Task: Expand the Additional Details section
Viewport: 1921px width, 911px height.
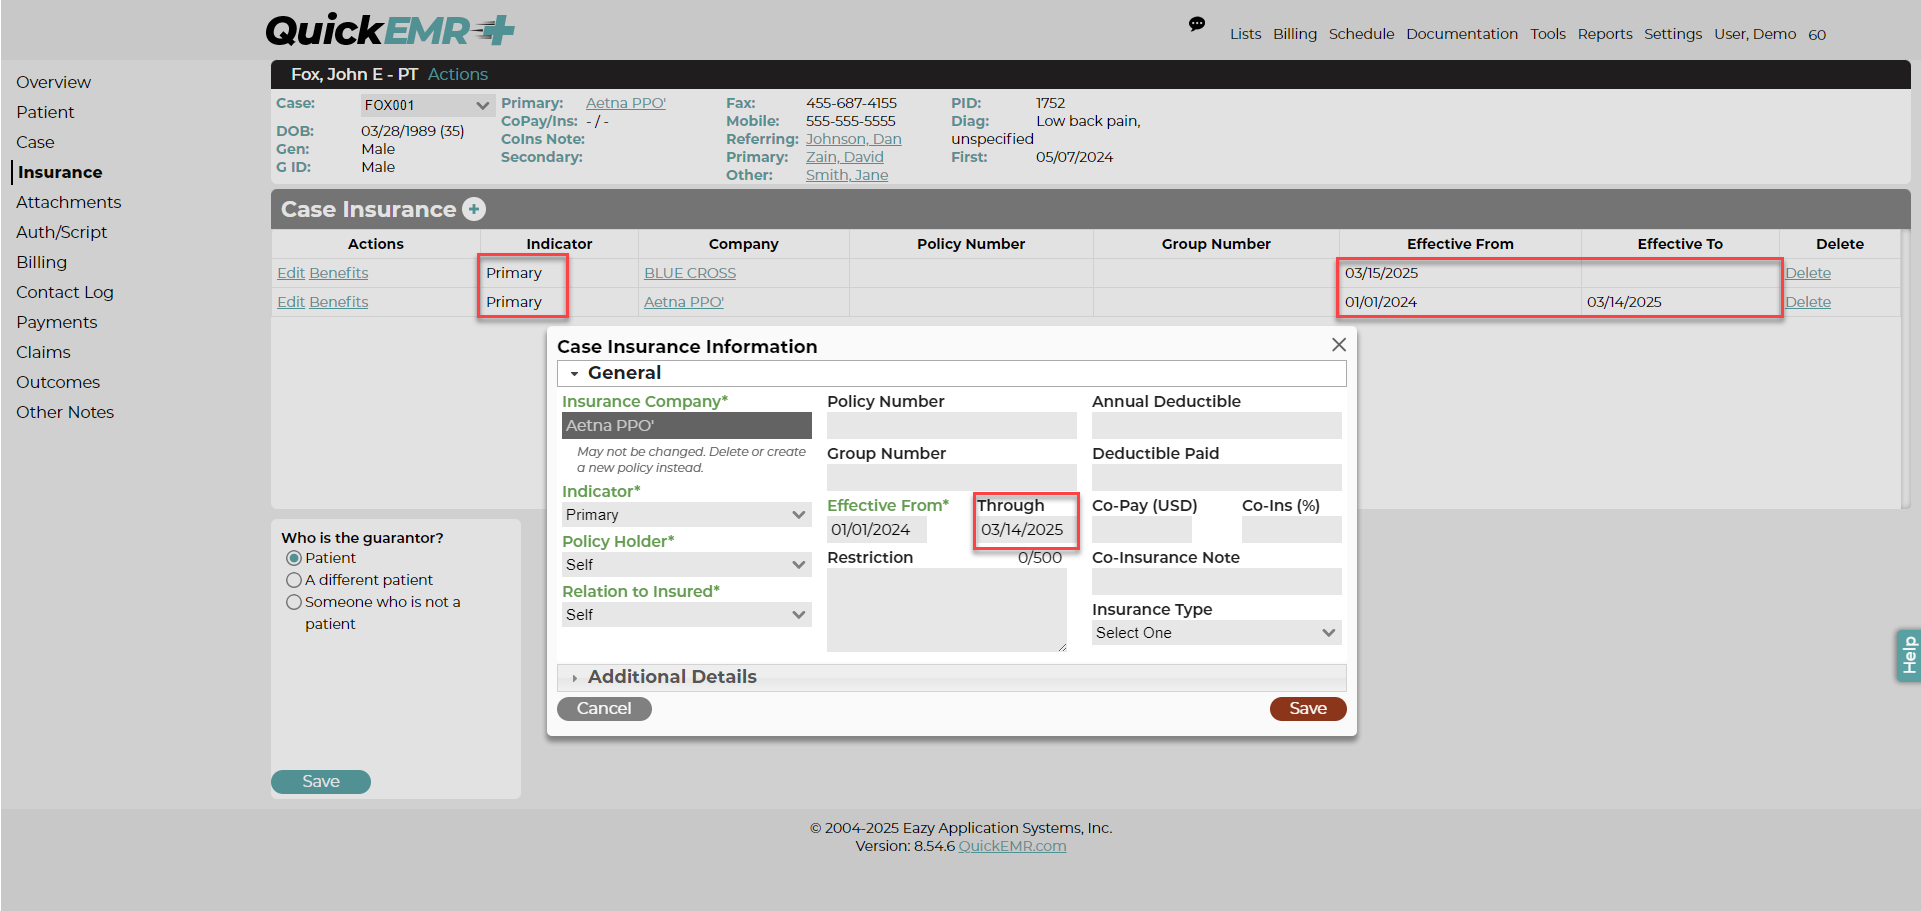Action: pos(951,677)
